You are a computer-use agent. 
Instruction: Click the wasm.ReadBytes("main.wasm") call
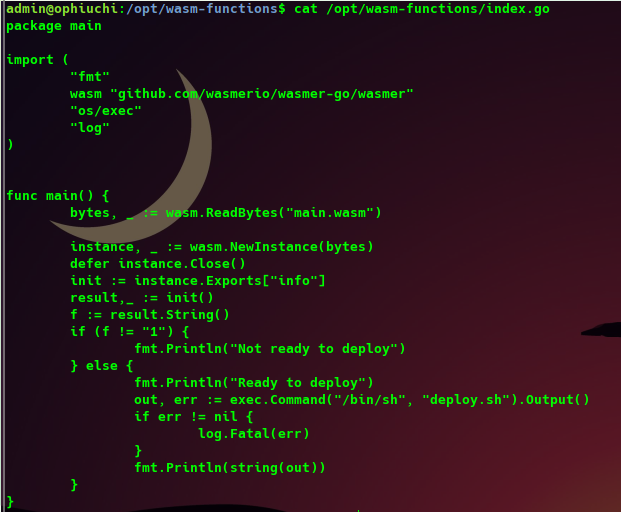point(273,213)
